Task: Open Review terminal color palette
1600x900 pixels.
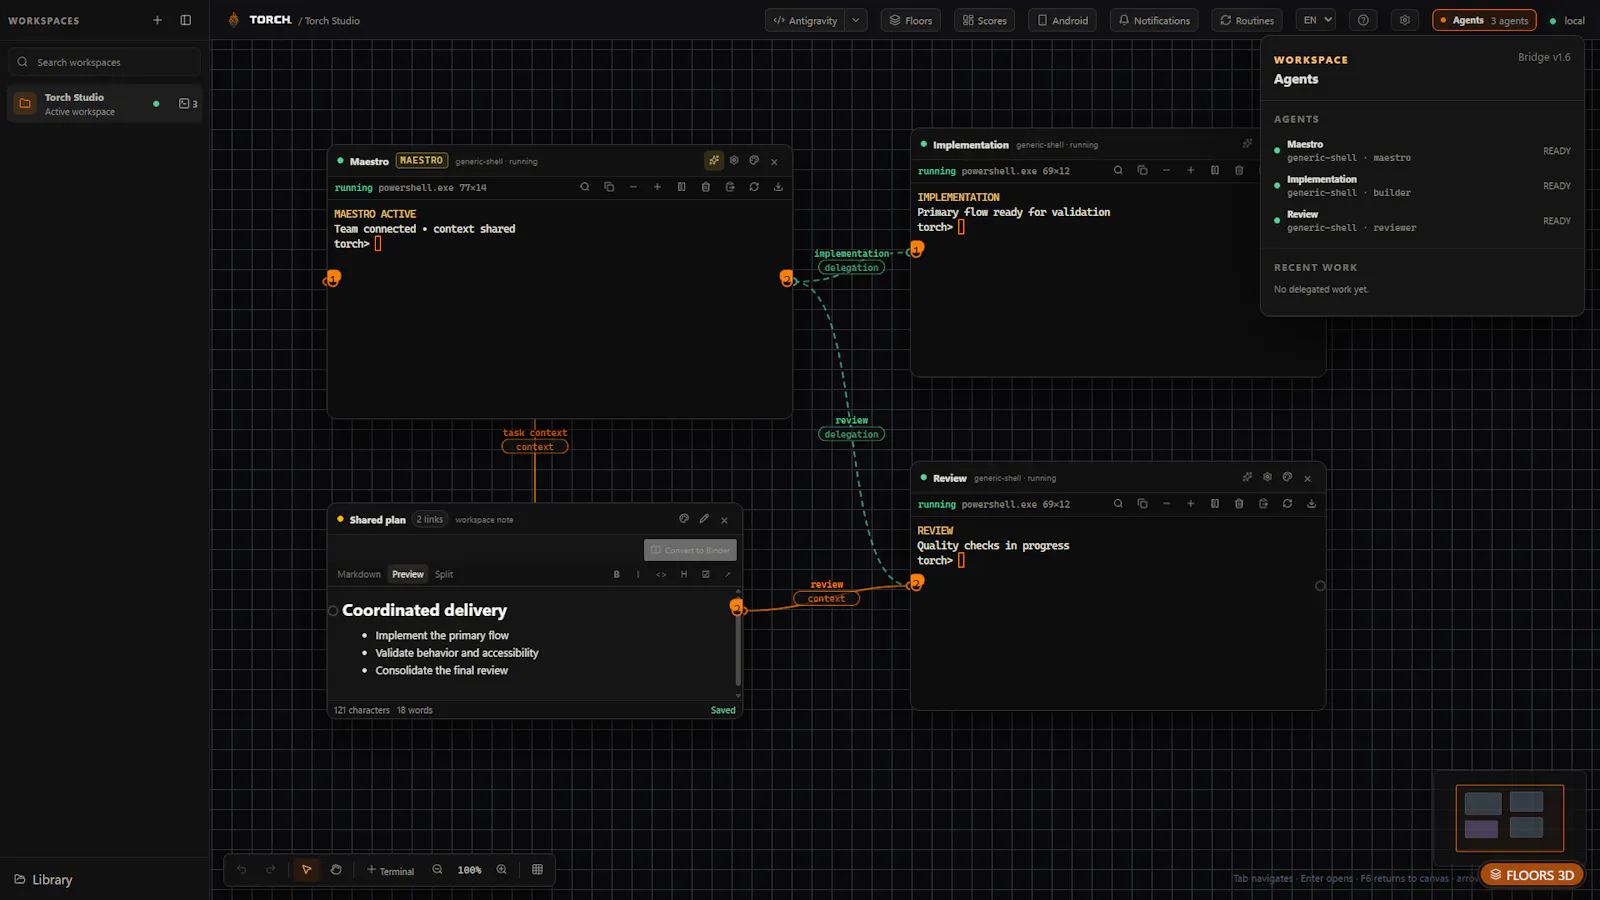Action: coord(1287,477)
